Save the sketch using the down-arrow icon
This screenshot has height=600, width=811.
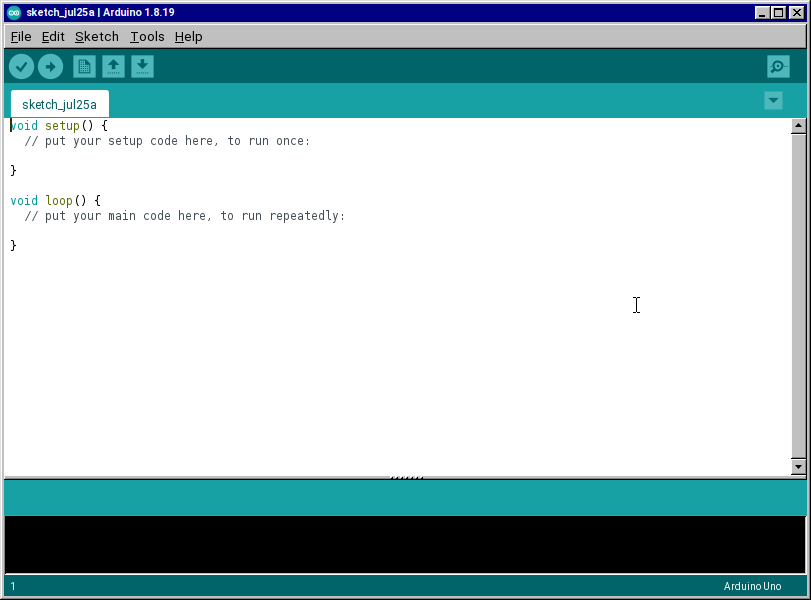tap(142, 67)
